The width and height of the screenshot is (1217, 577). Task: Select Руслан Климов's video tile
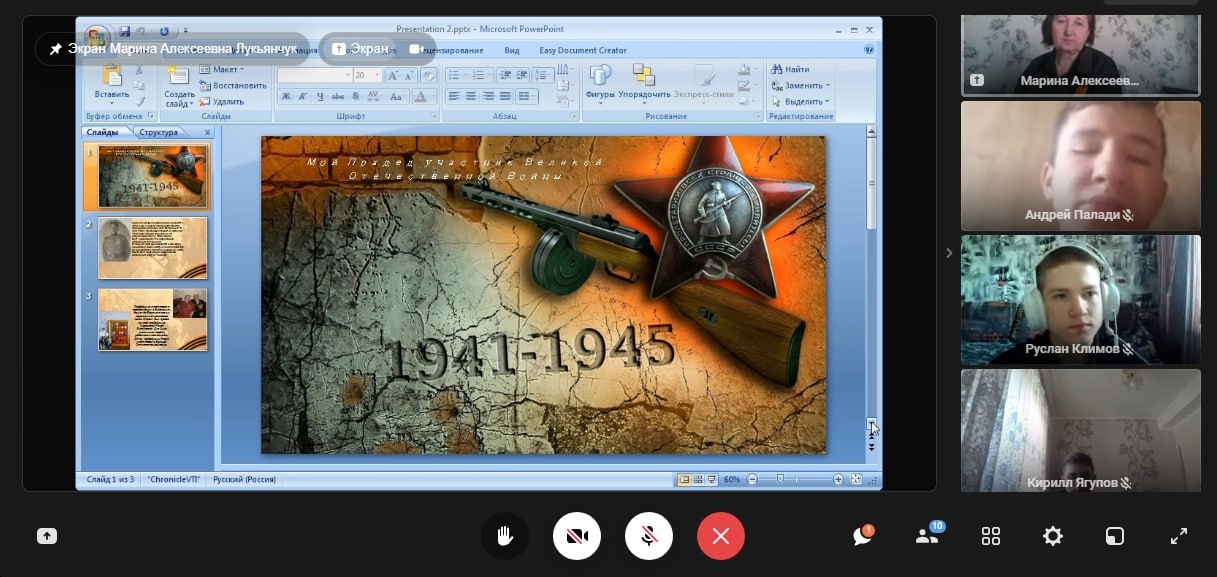pos(1080,299)
